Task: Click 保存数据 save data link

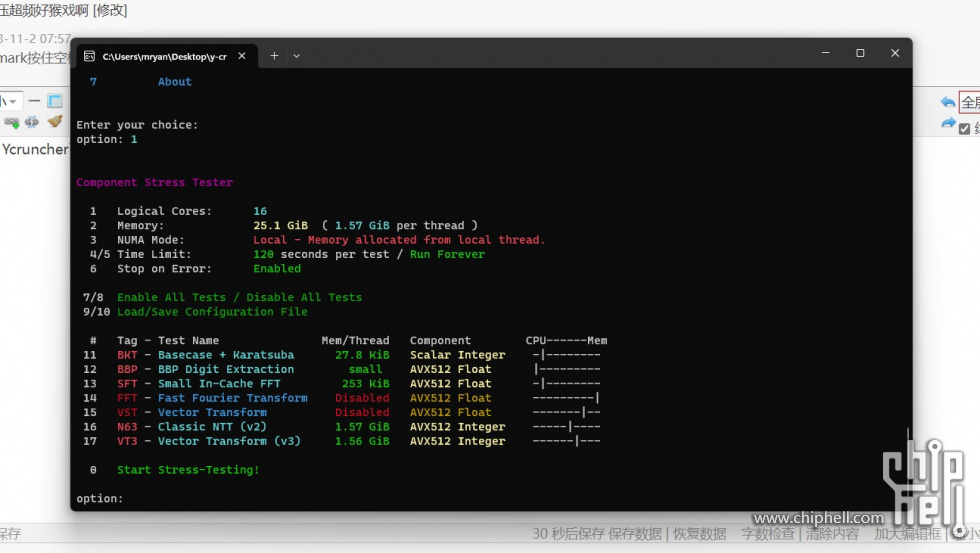Action: click(x=635, y=534)
